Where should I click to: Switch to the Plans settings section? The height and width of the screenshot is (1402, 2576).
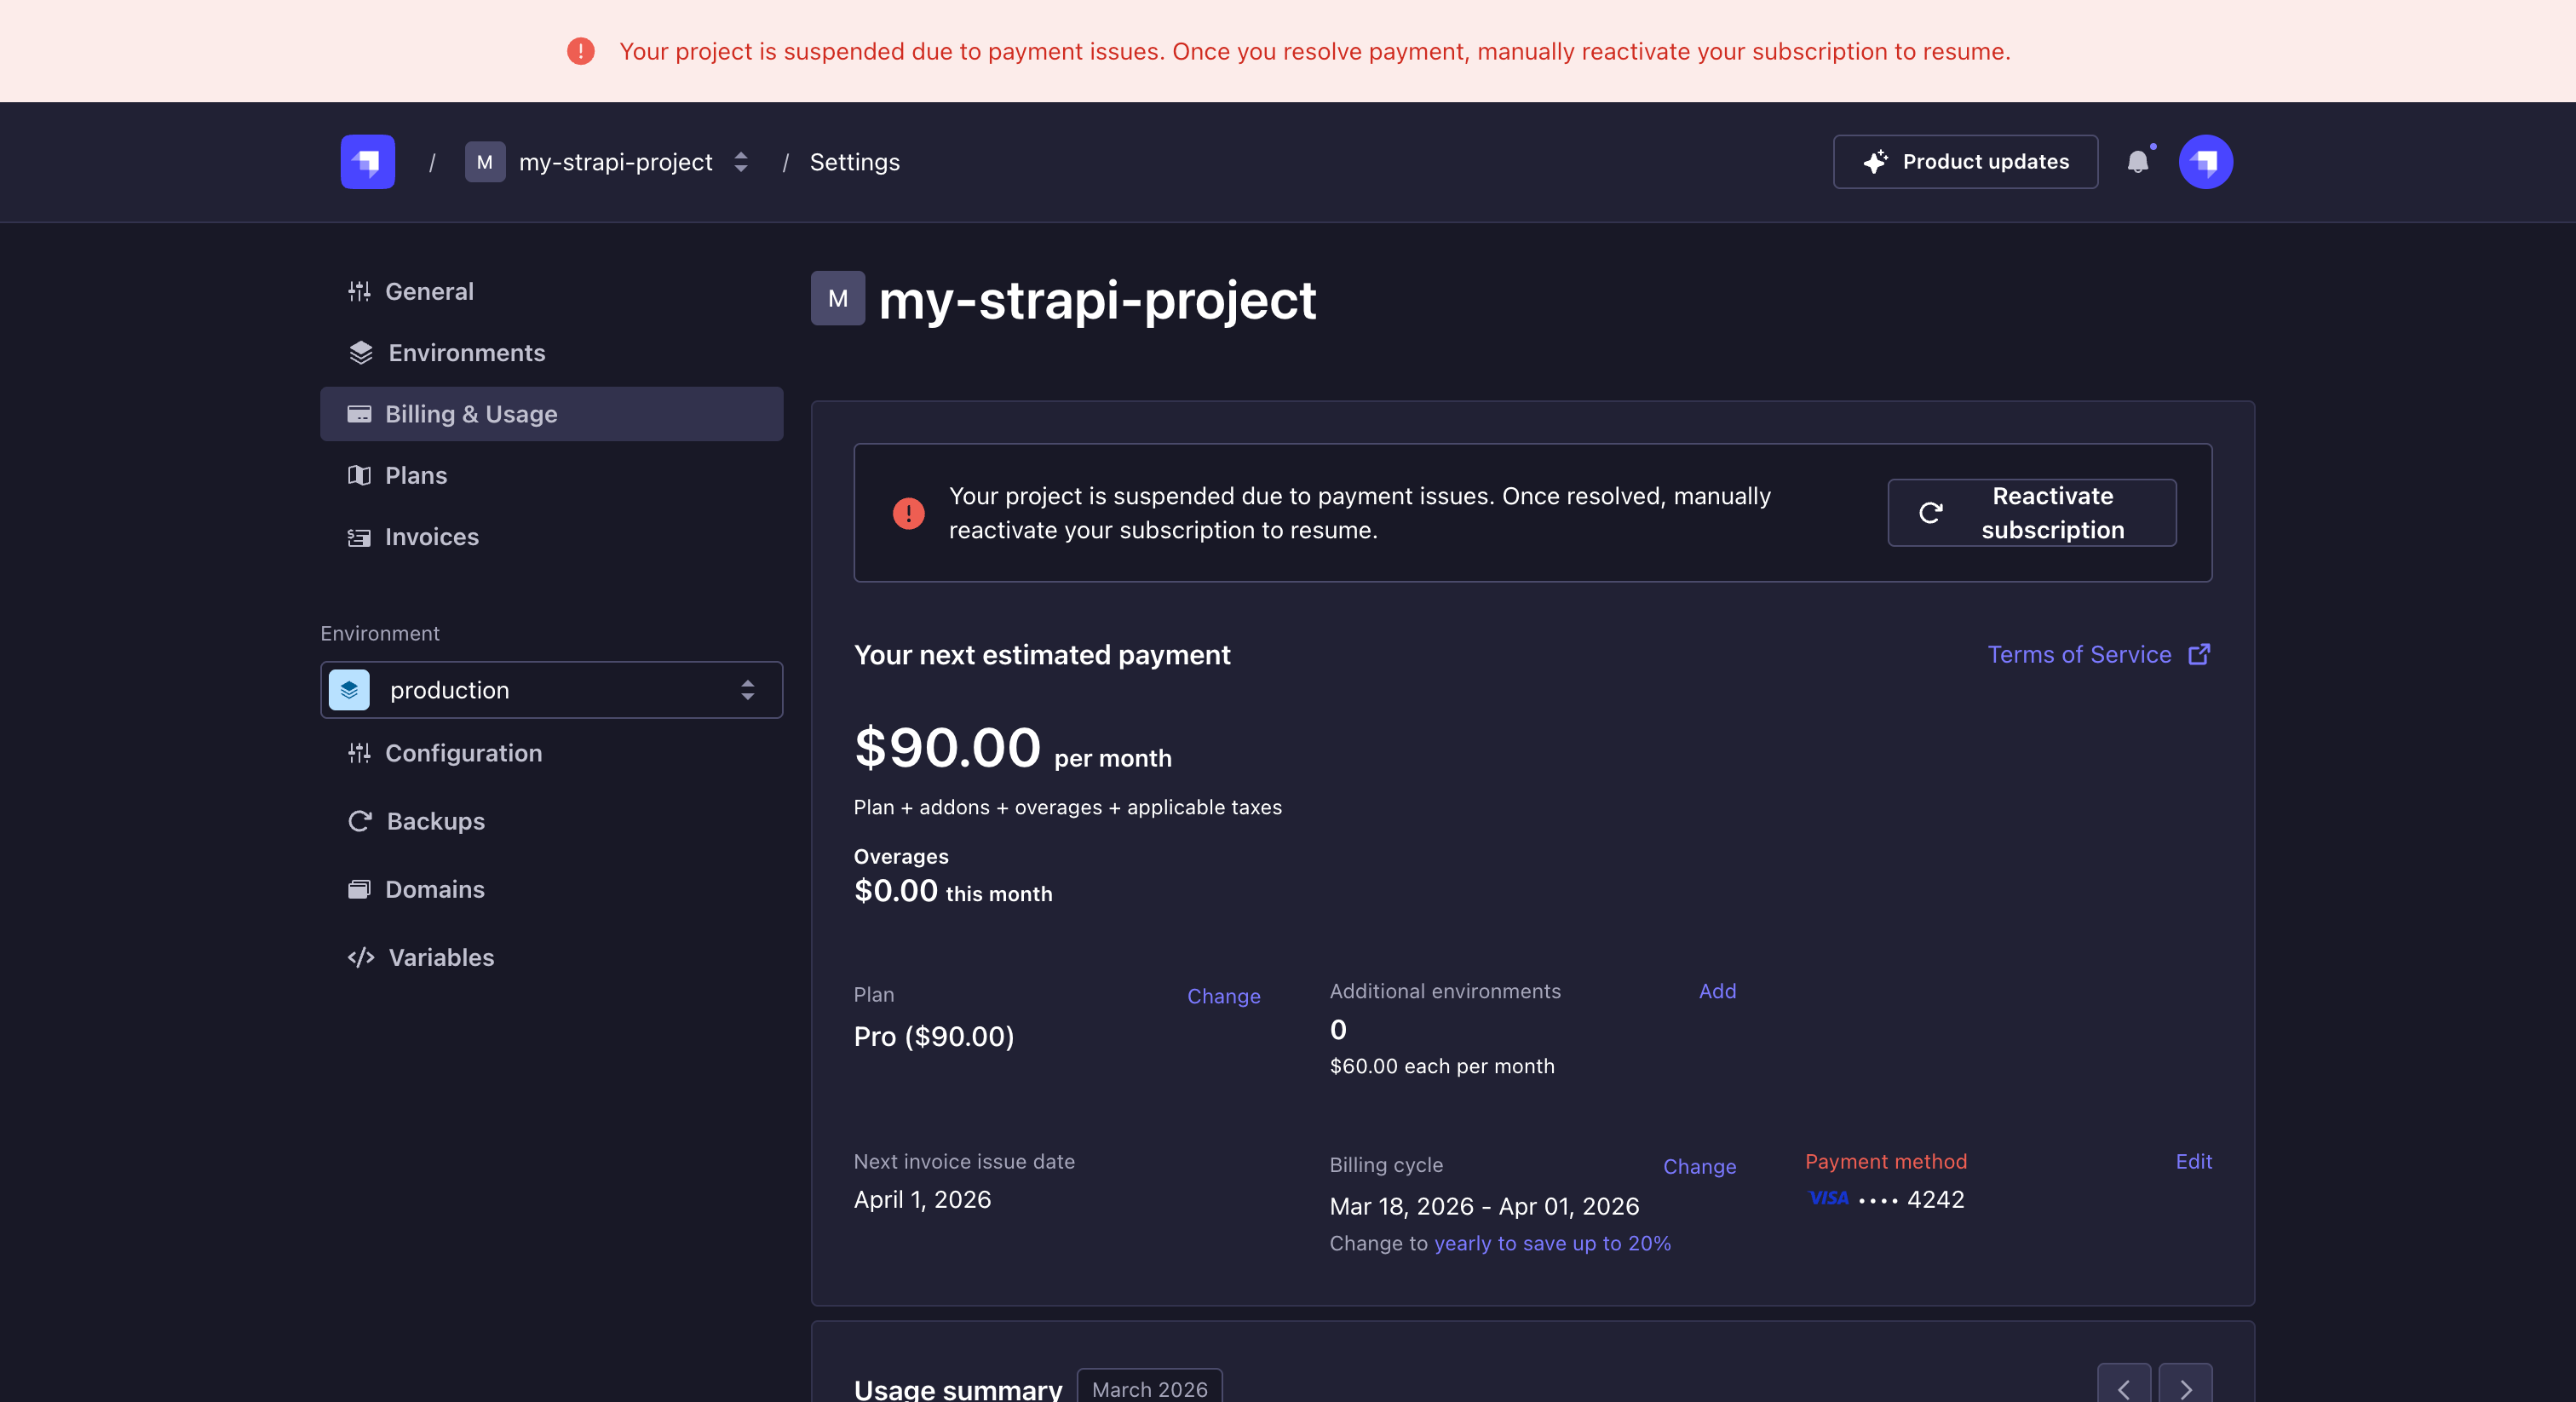click(x=415, y=476)
